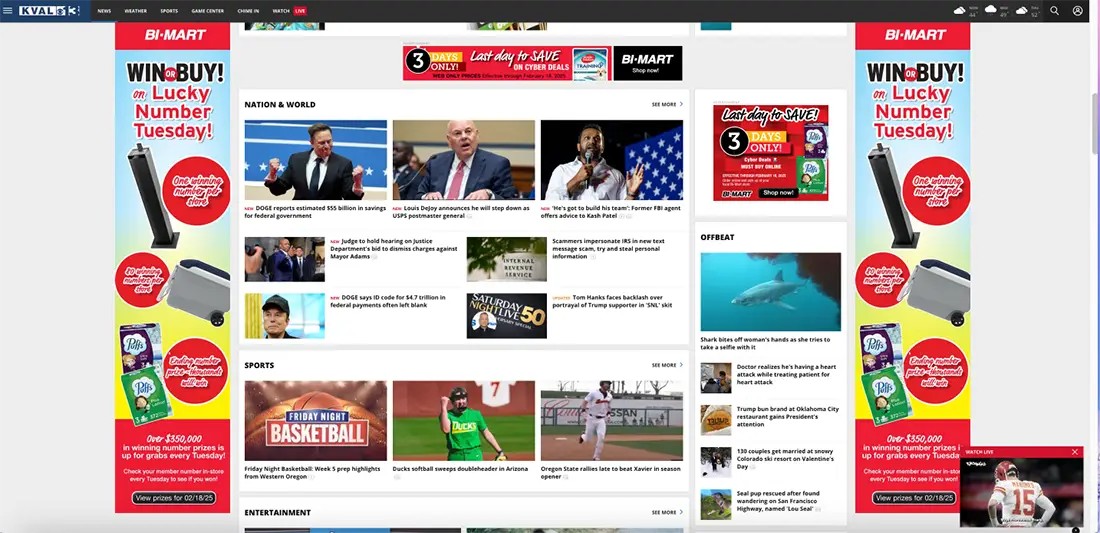
Task: Read Louis DeJoy USPS postmaster headline
Action: coord(463,212)
